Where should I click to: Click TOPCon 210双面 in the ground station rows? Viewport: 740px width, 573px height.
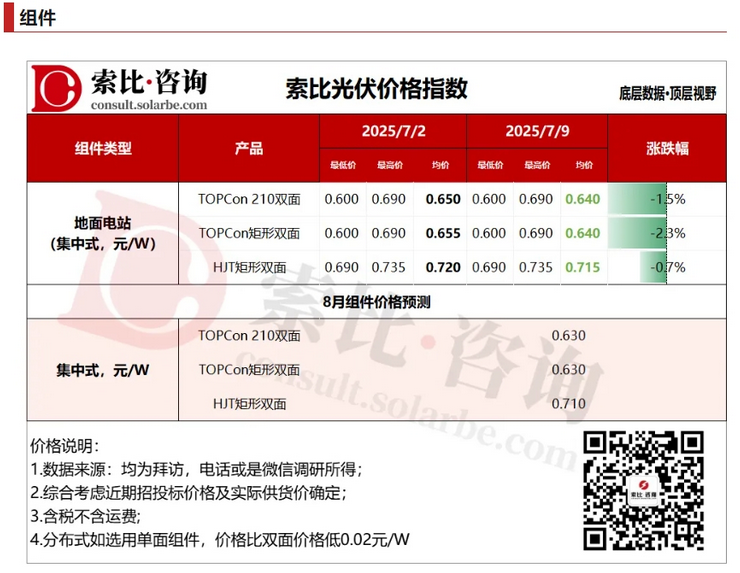click(249, 199)
